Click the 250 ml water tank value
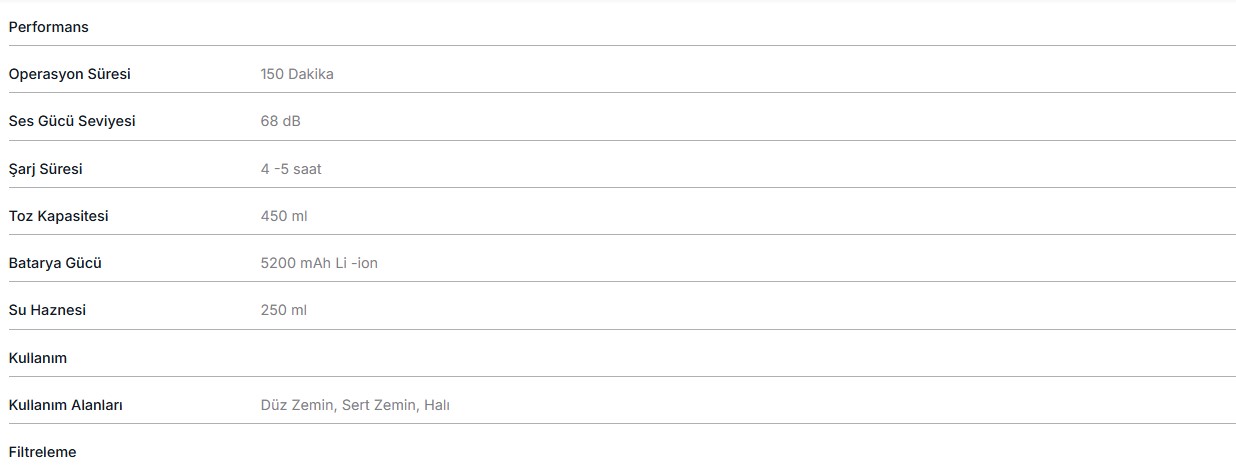This screenshot has height=471, width=1236. pyautogui.click(x=283, y=310)
